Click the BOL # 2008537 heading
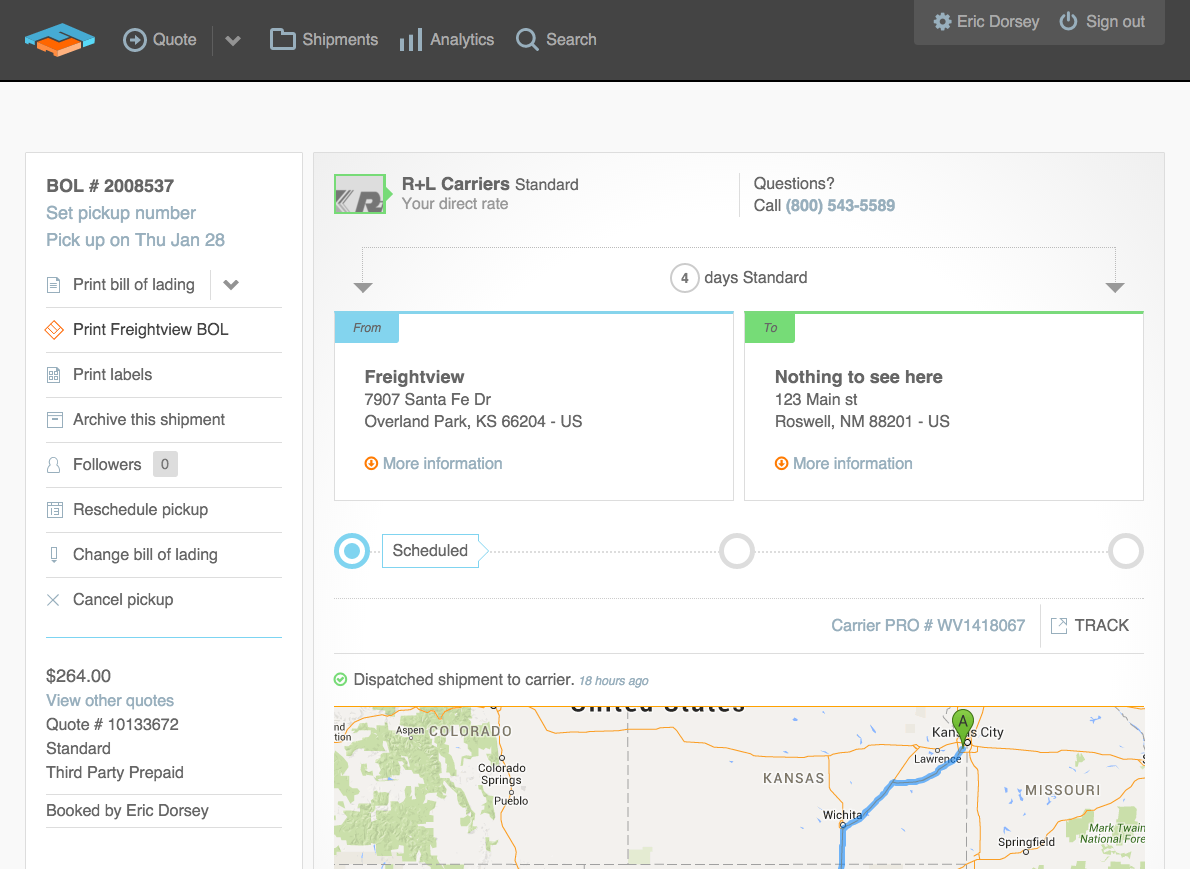 (110, 186)
